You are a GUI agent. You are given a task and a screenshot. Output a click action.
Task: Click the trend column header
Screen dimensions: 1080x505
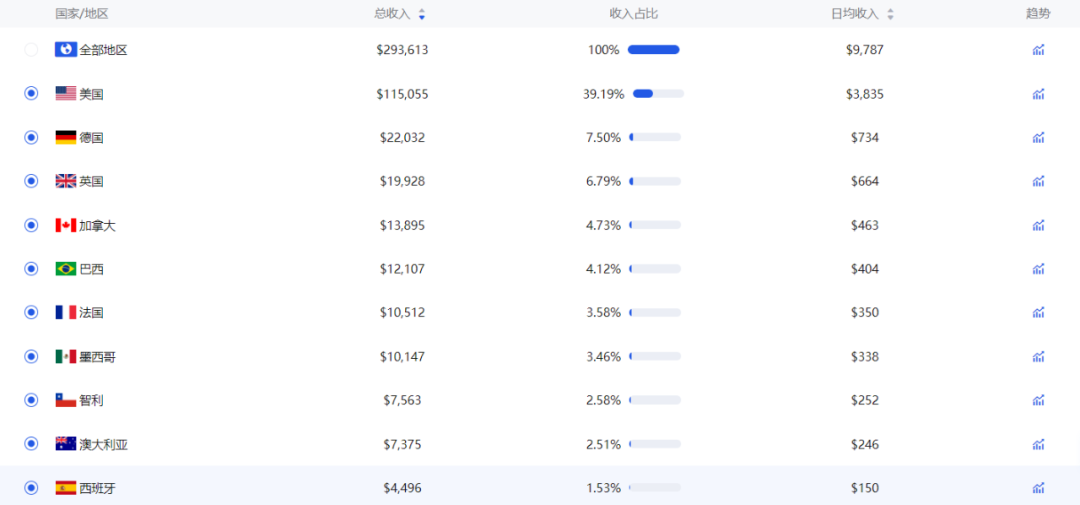(x=1038, y=14)
